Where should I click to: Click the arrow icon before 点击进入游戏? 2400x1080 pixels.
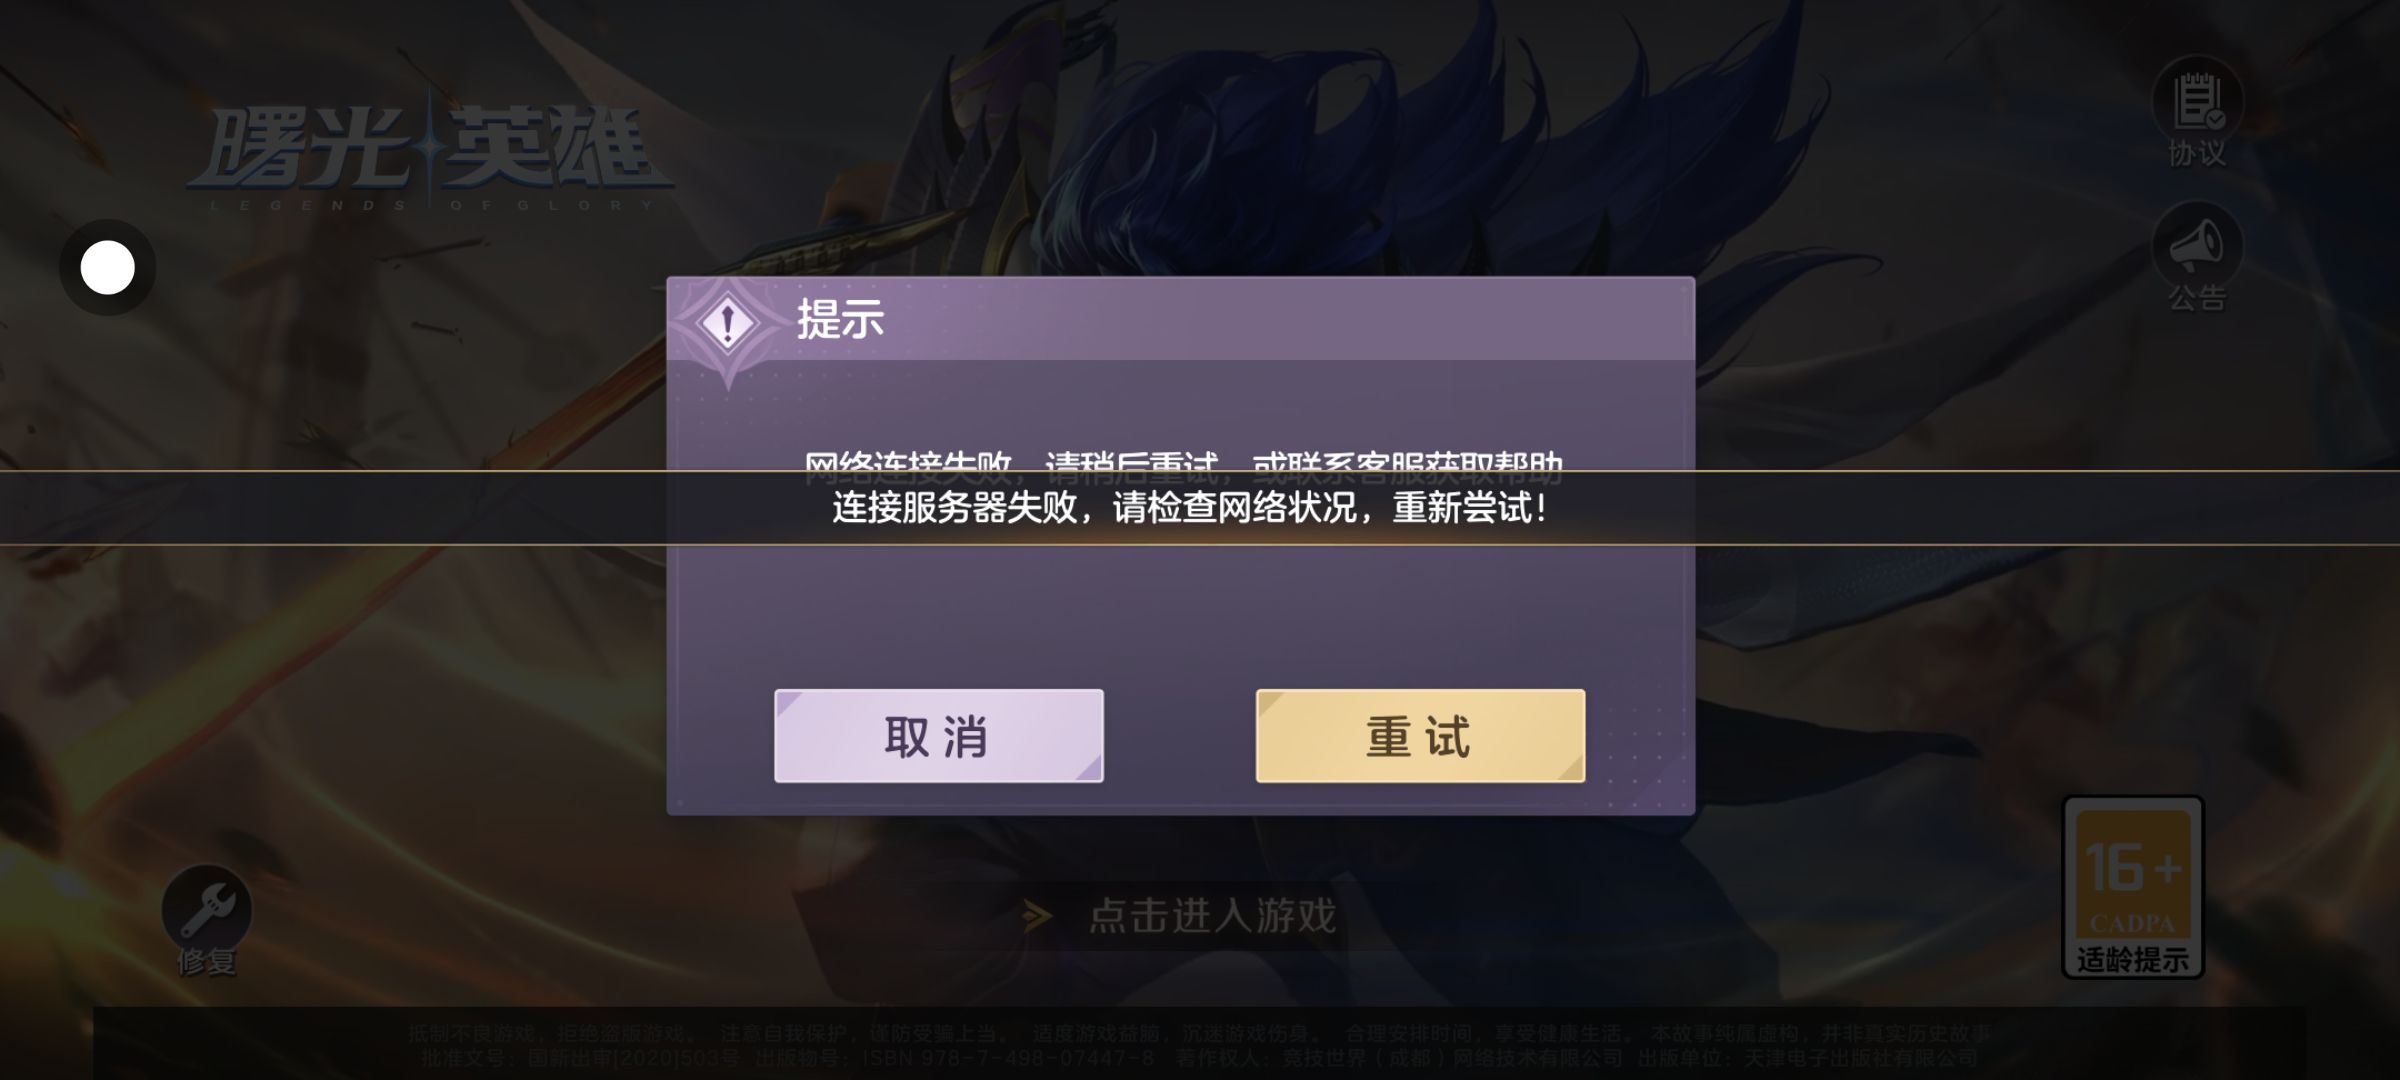pyautogui.click(x=1037, y=915)
